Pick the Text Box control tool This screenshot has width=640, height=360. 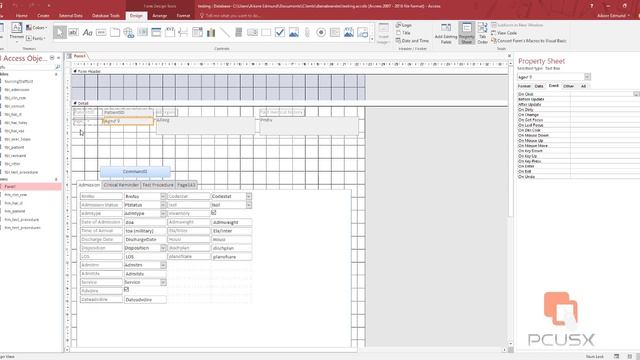click(x=73, y=32)
